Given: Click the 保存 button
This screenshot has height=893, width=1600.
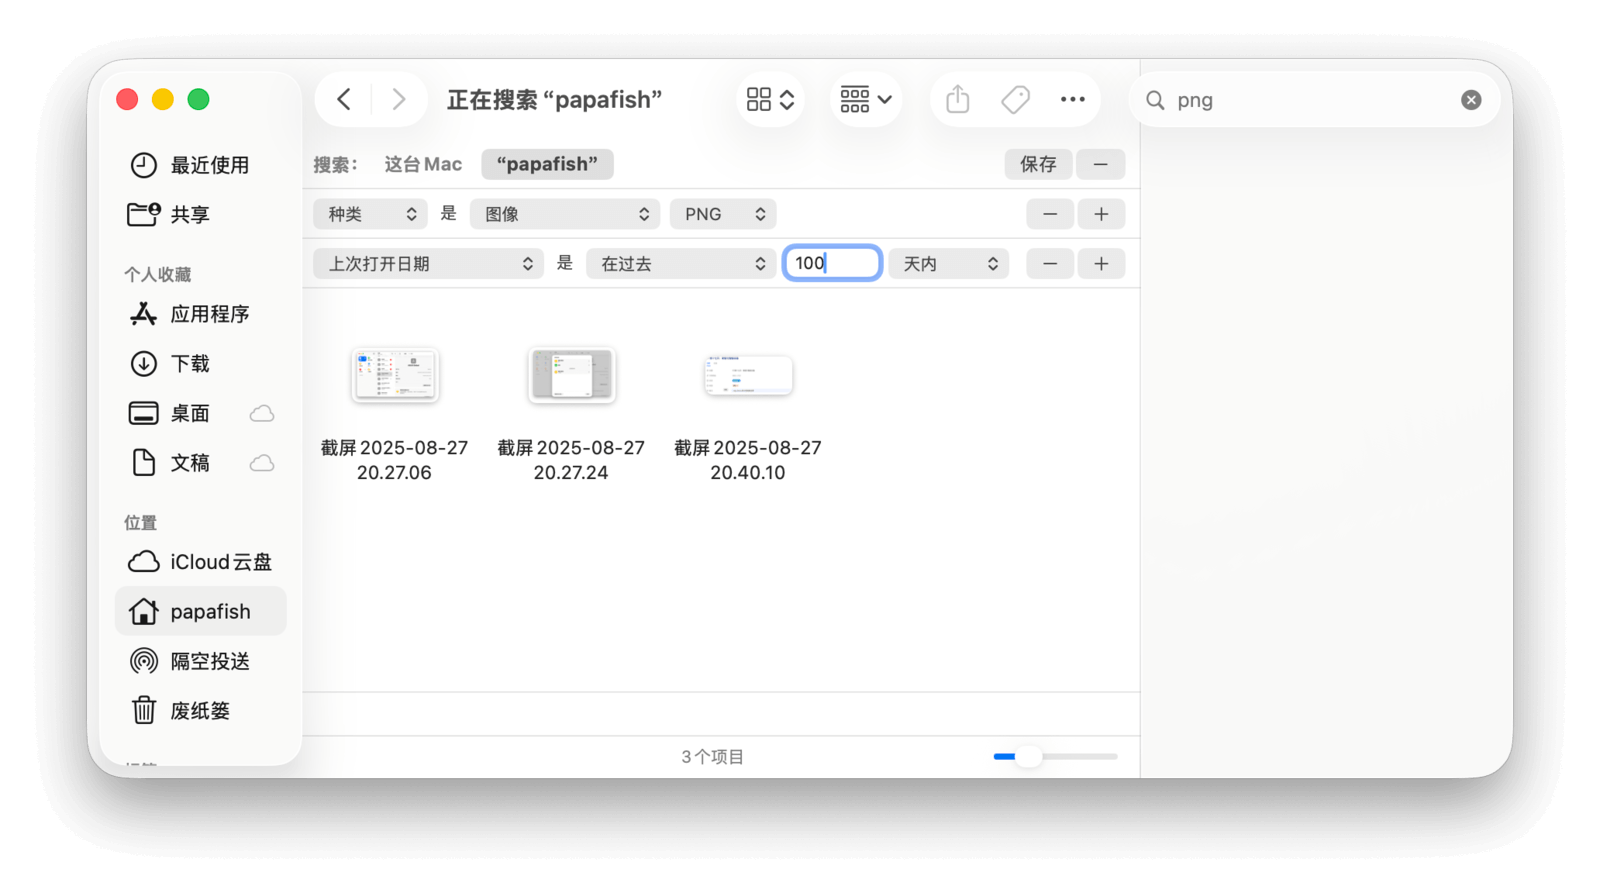Looking at the screenshot, I should [1037, 164].
